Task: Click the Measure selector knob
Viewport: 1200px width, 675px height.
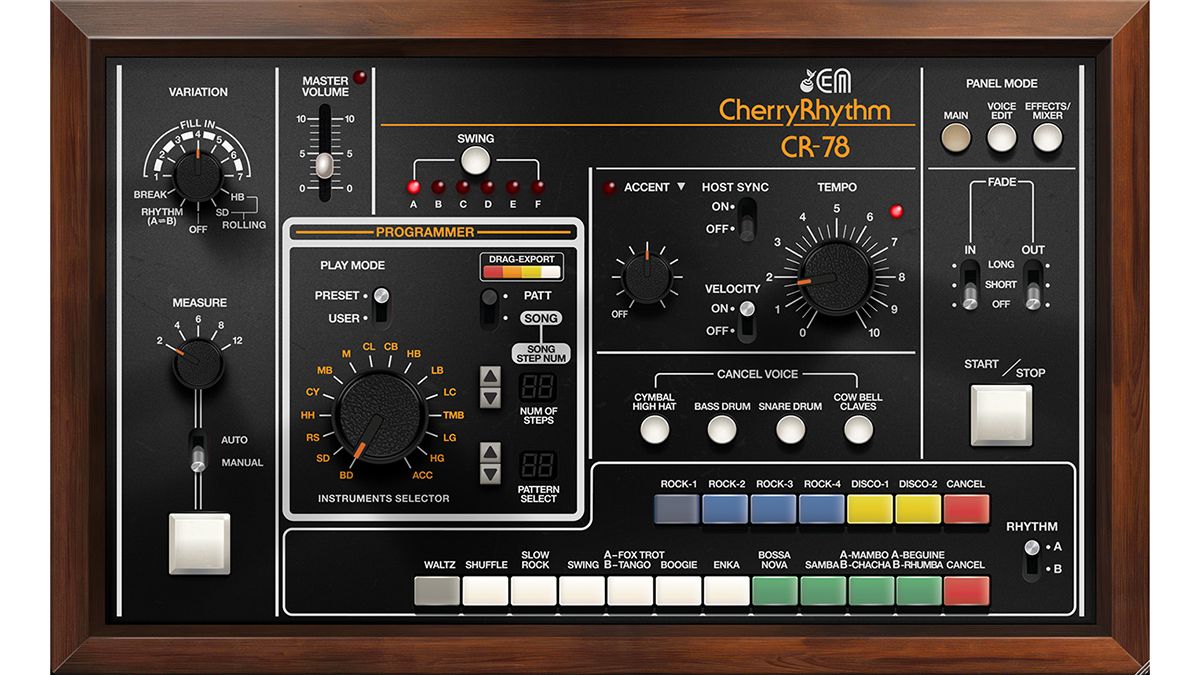Action: click(x=198, y=365)
